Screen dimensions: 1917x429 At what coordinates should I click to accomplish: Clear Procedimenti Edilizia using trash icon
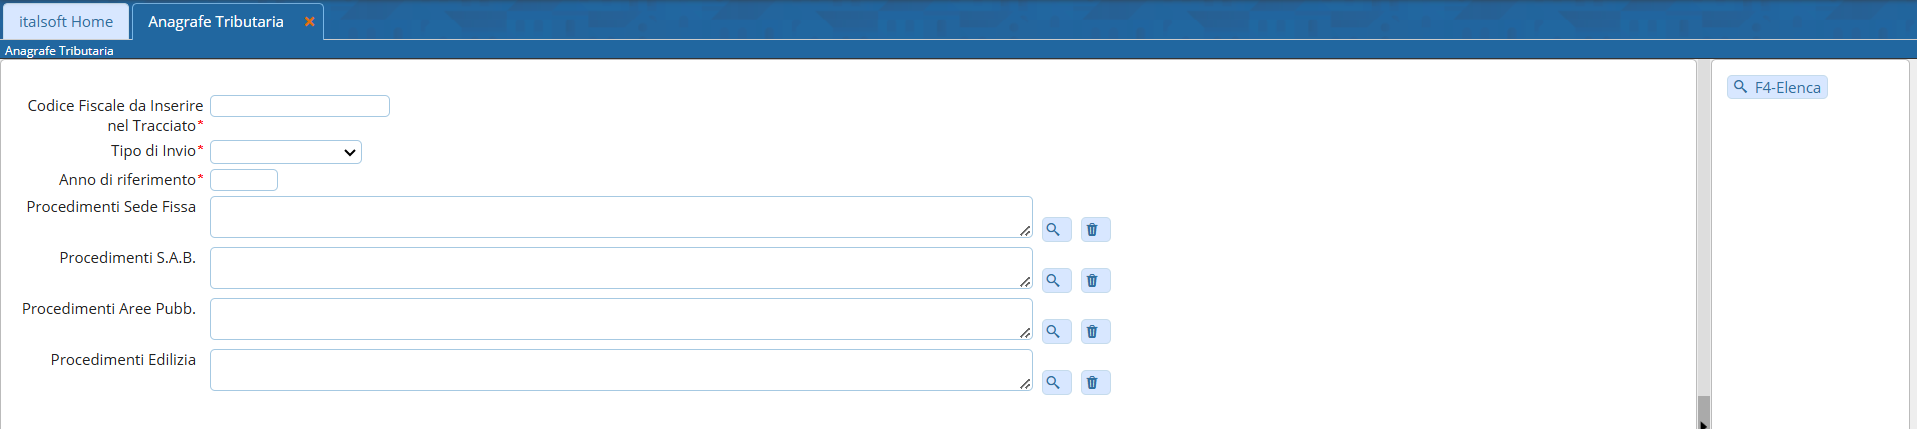click(1094, 383)
